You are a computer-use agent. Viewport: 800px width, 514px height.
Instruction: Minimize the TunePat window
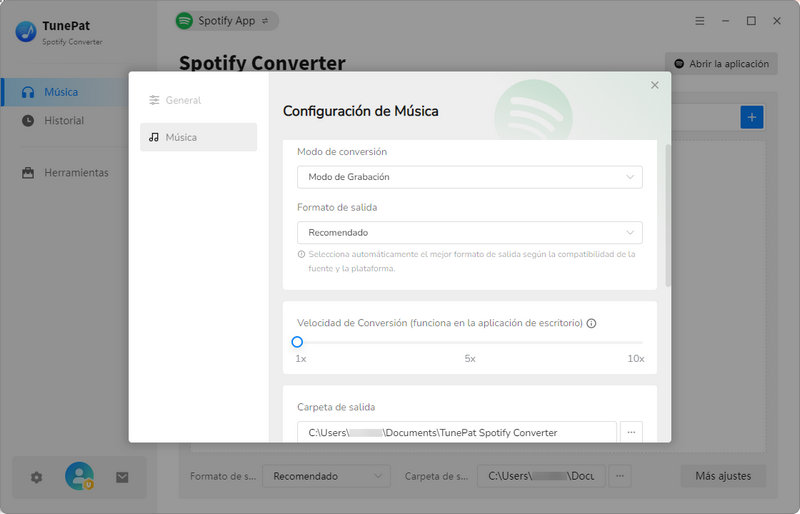(x=725, y=21)
